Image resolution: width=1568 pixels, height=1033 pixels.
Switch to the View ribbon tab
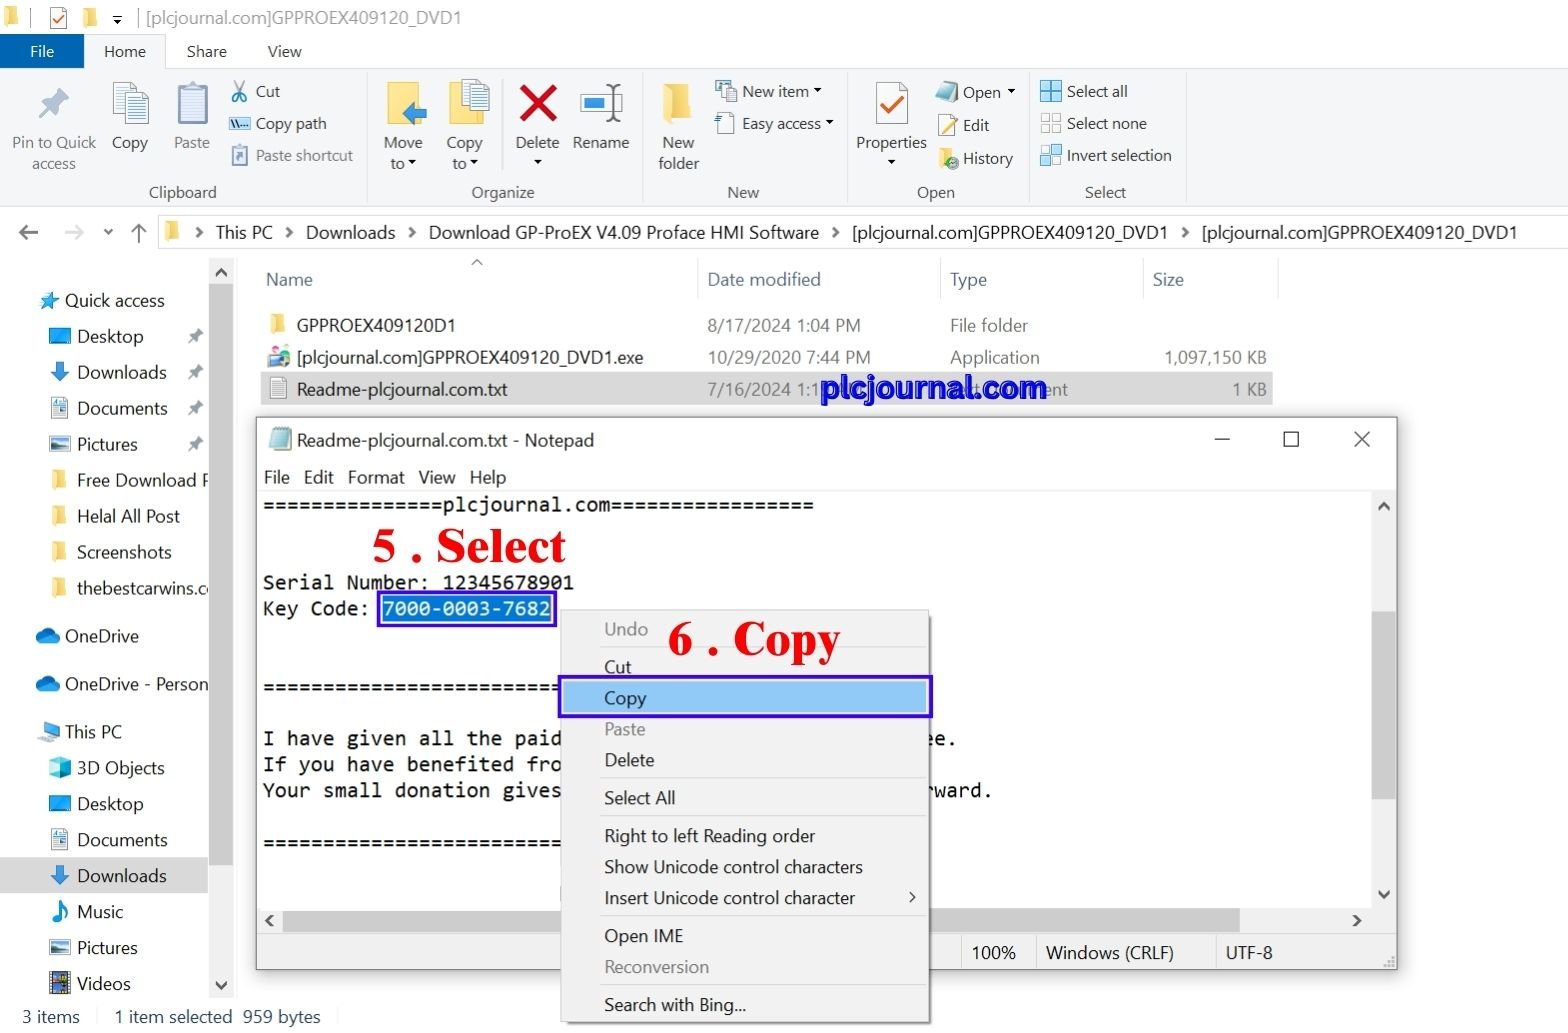click(284, 51)
